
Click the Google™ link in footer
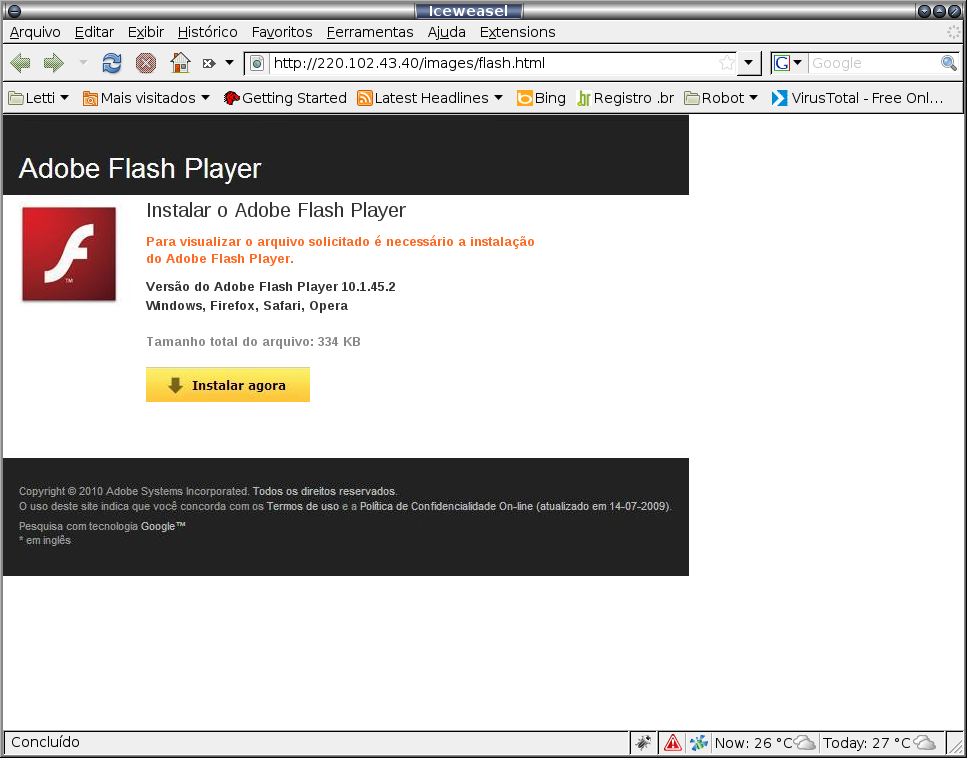pos(163,526)
